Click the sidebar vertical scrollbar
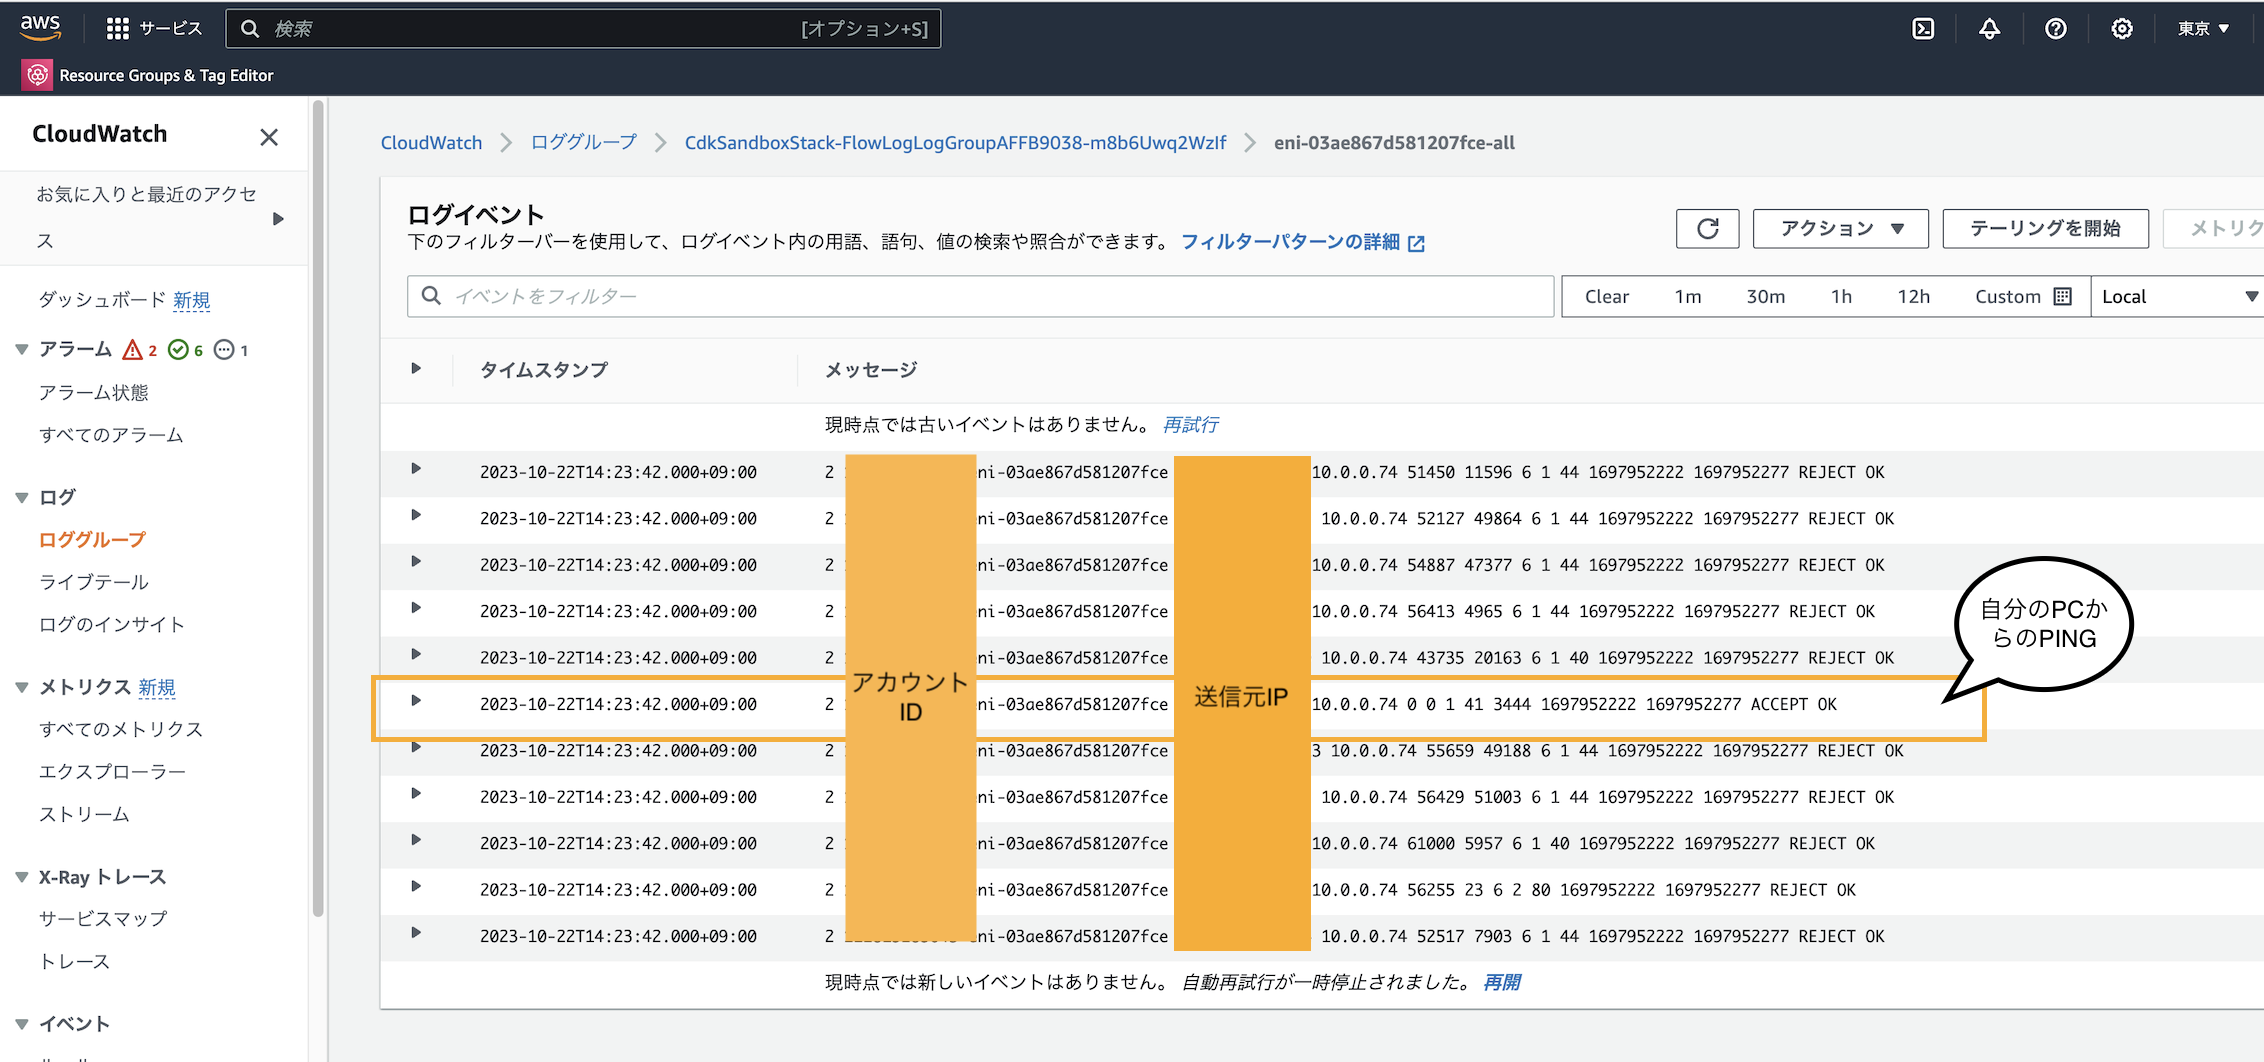 click(x=318, y=510)
